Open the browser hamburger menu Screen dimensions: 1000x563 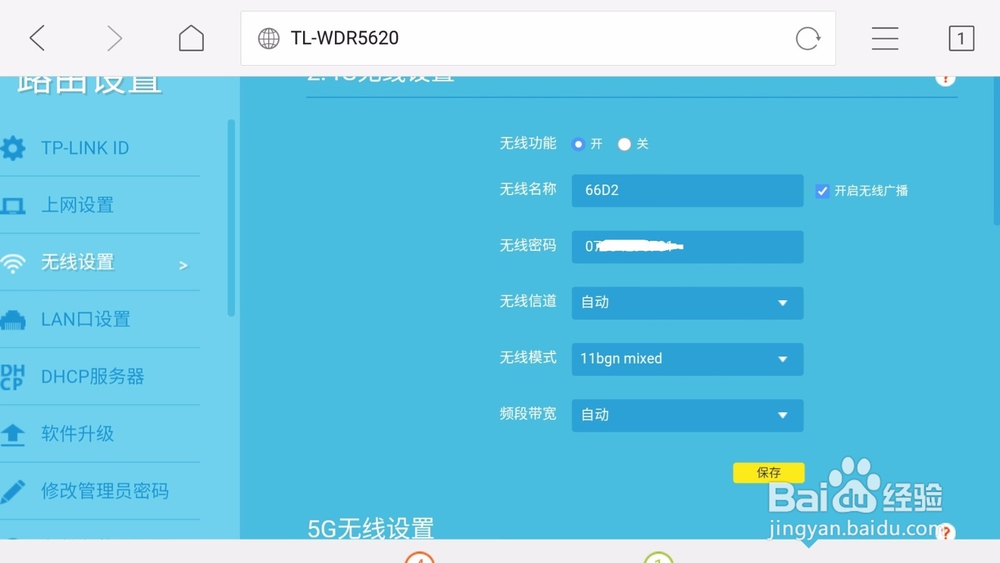885,38
